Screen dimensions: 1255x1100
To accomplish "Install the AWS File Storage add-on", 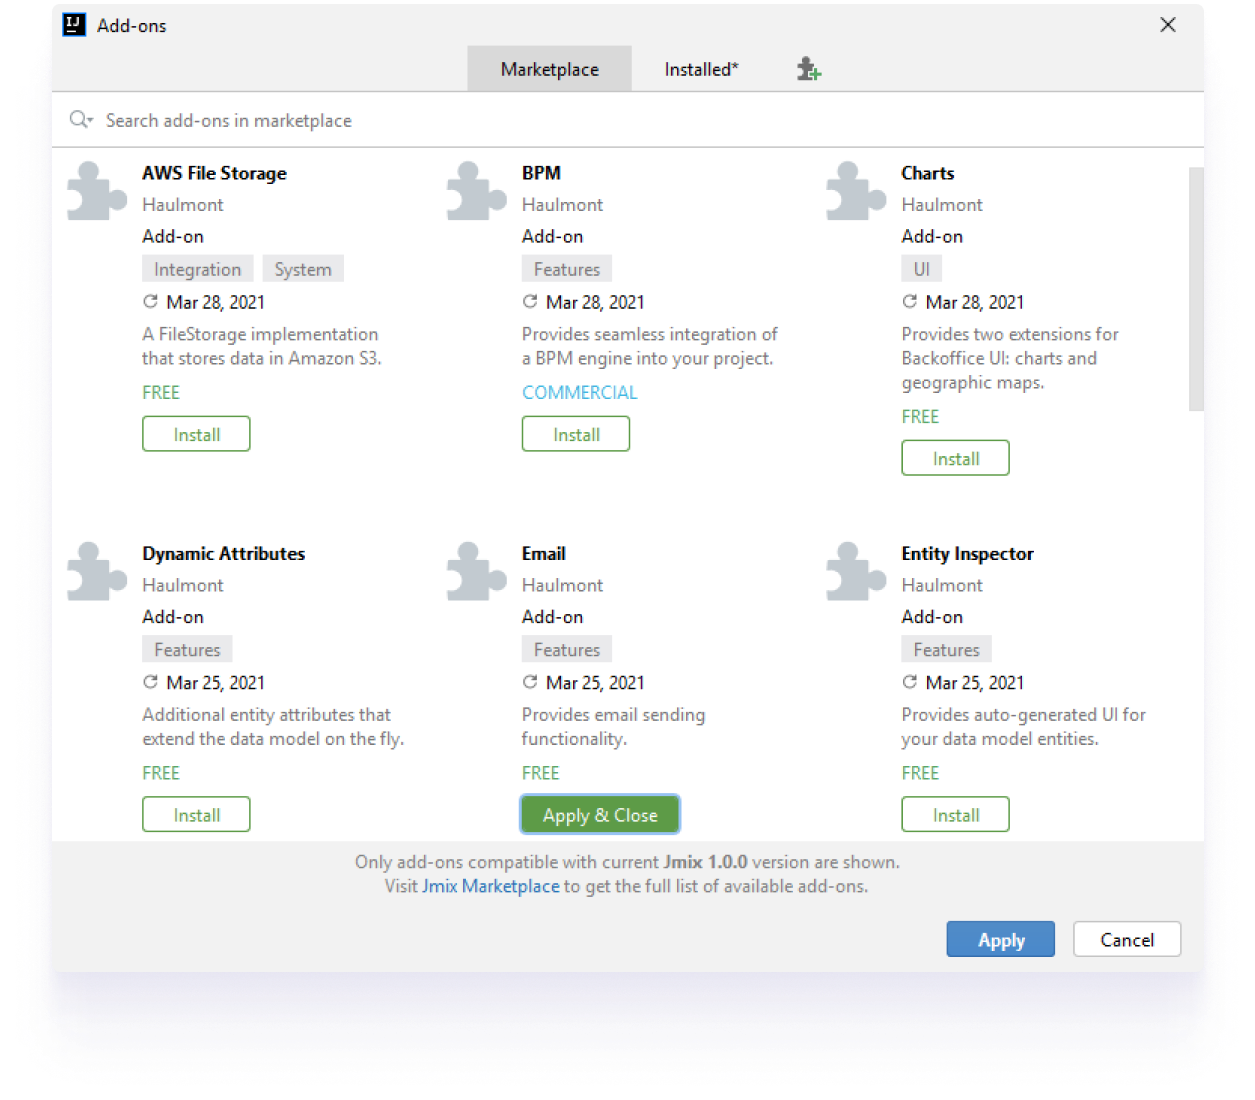I will click(196, 434).
